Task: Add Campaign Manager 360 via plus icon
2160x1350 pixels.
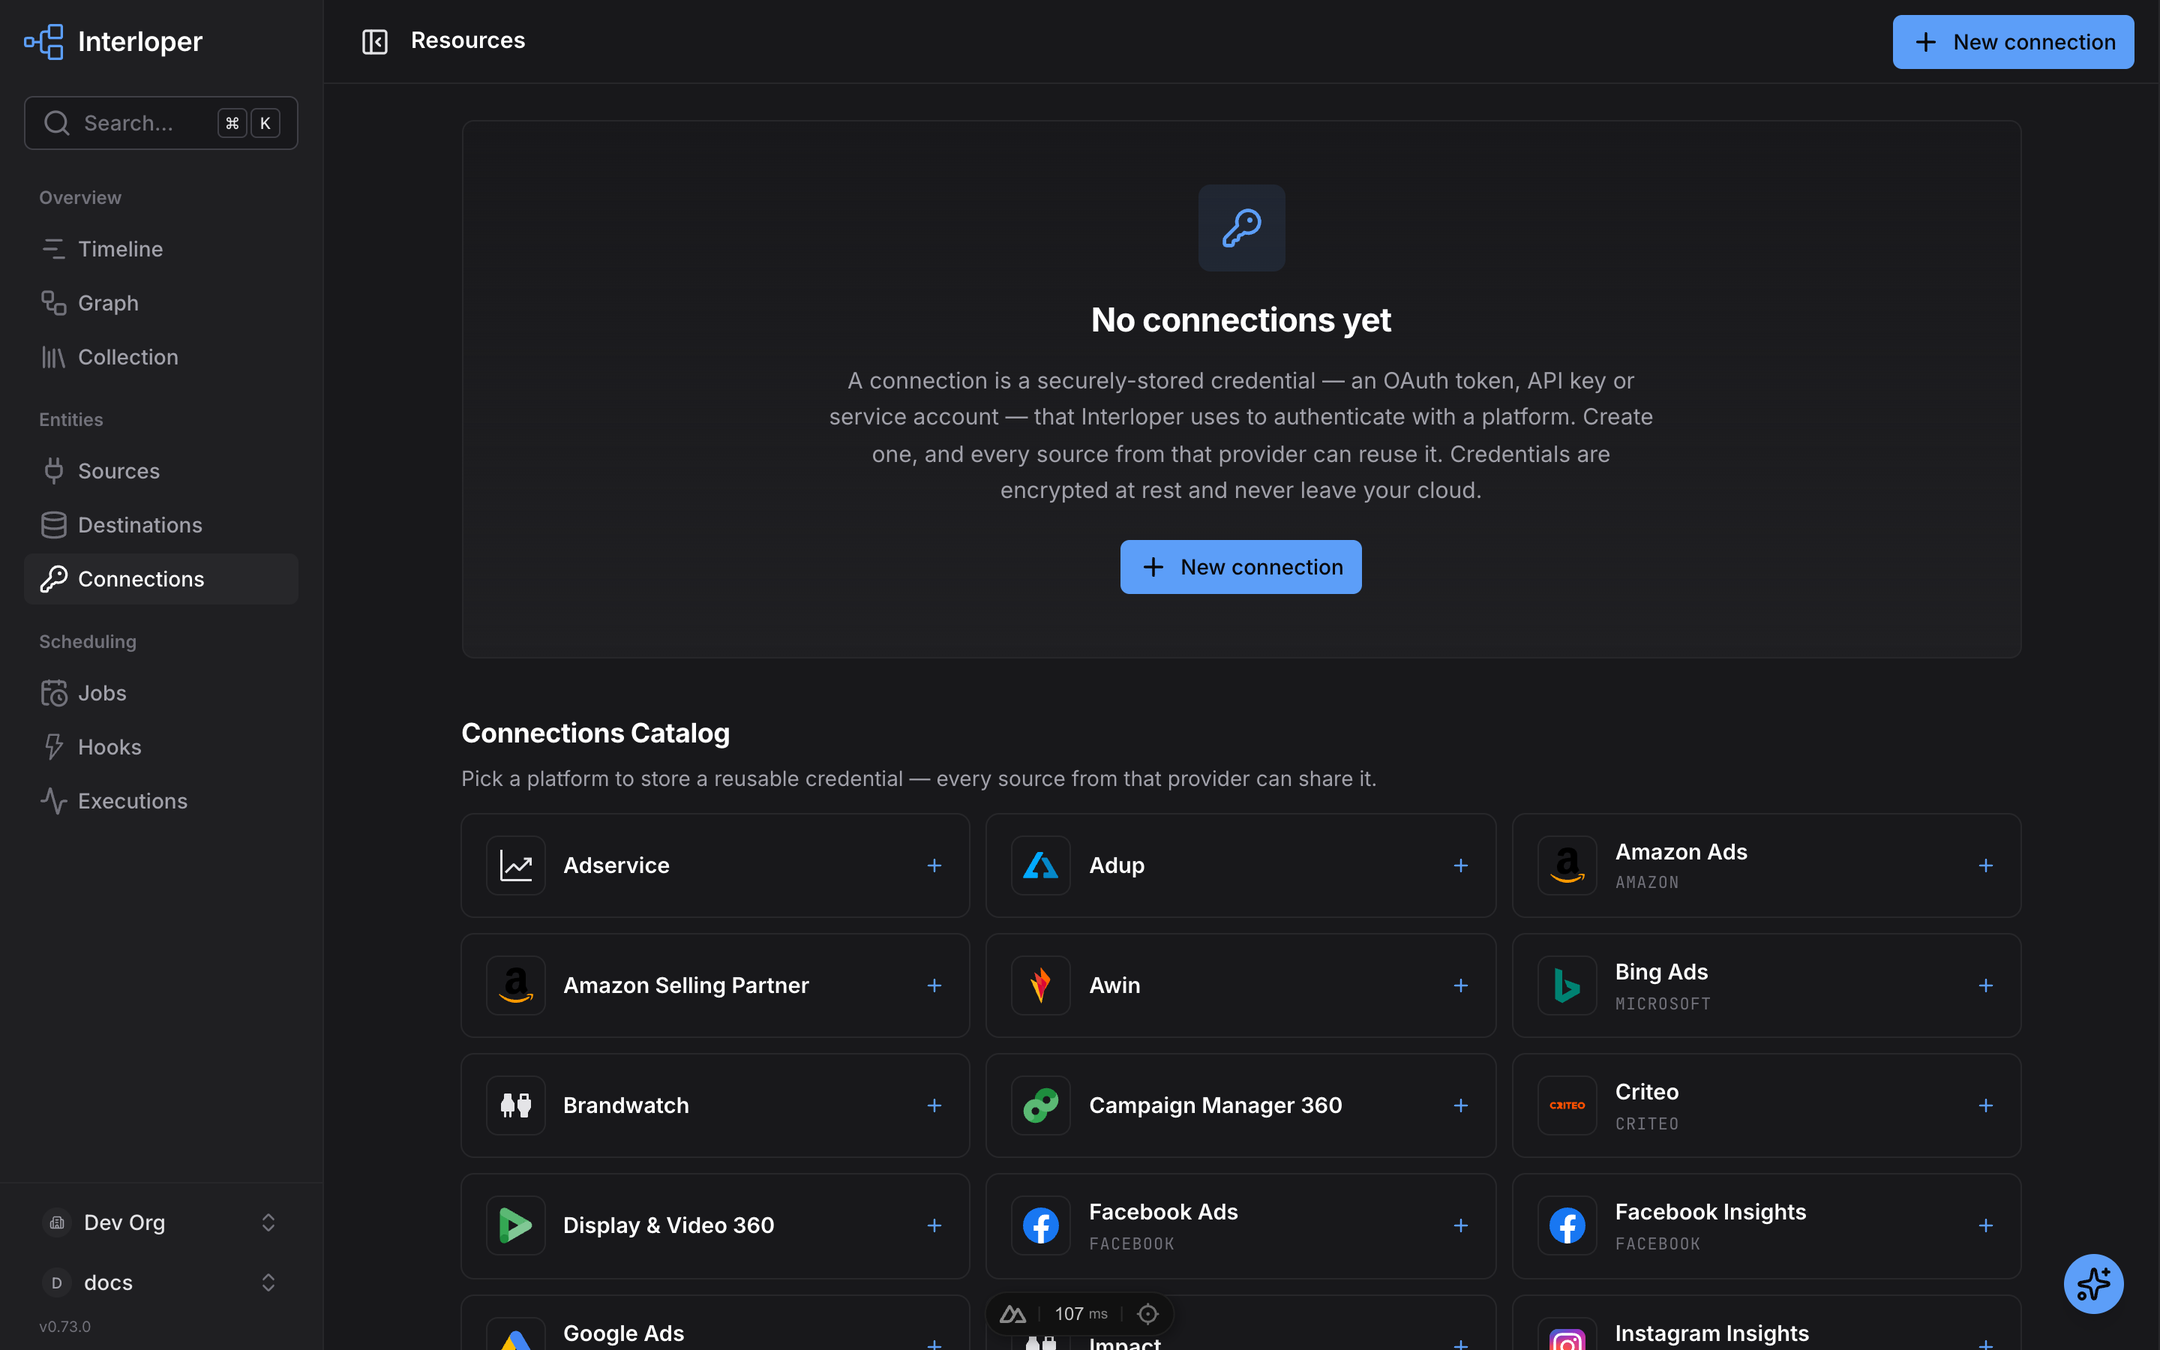Action: tap(1460, 1105)
